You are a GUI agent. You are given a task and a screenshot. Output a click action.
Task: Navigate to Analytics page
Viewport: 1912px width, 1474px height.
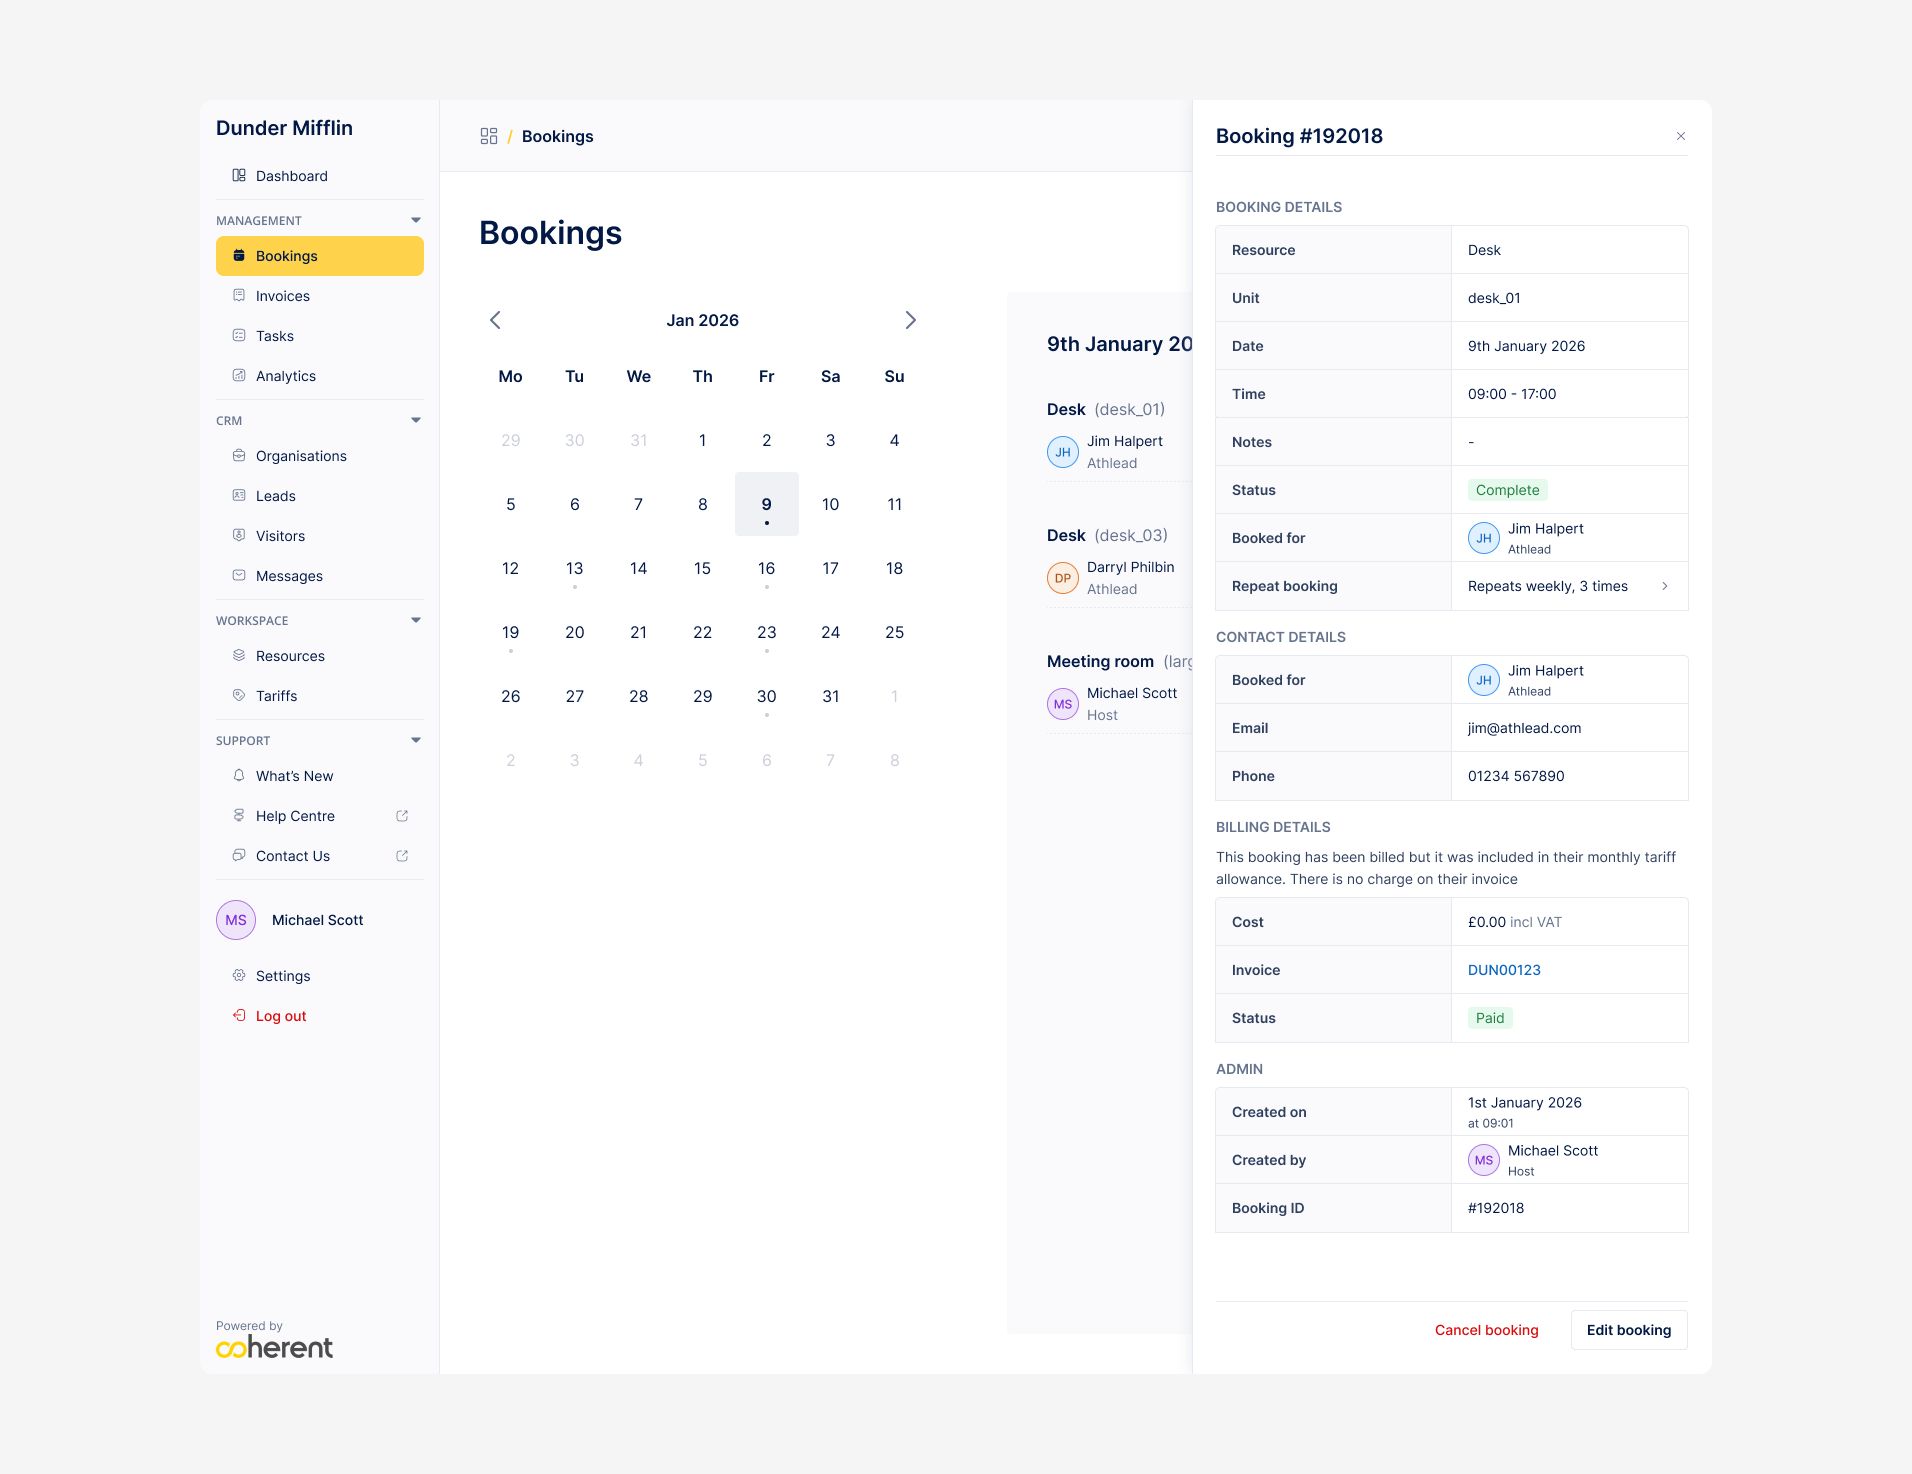(285, 376)
